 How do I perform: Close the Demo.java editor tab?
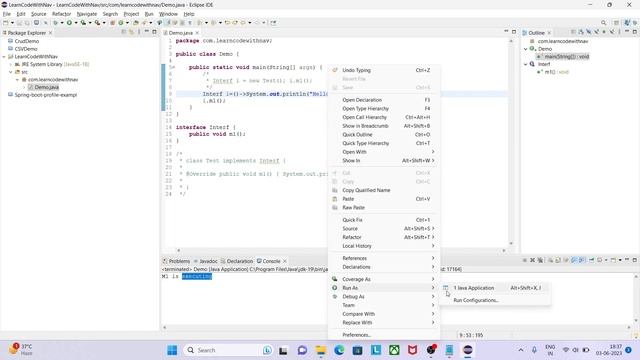pos(198,33)
